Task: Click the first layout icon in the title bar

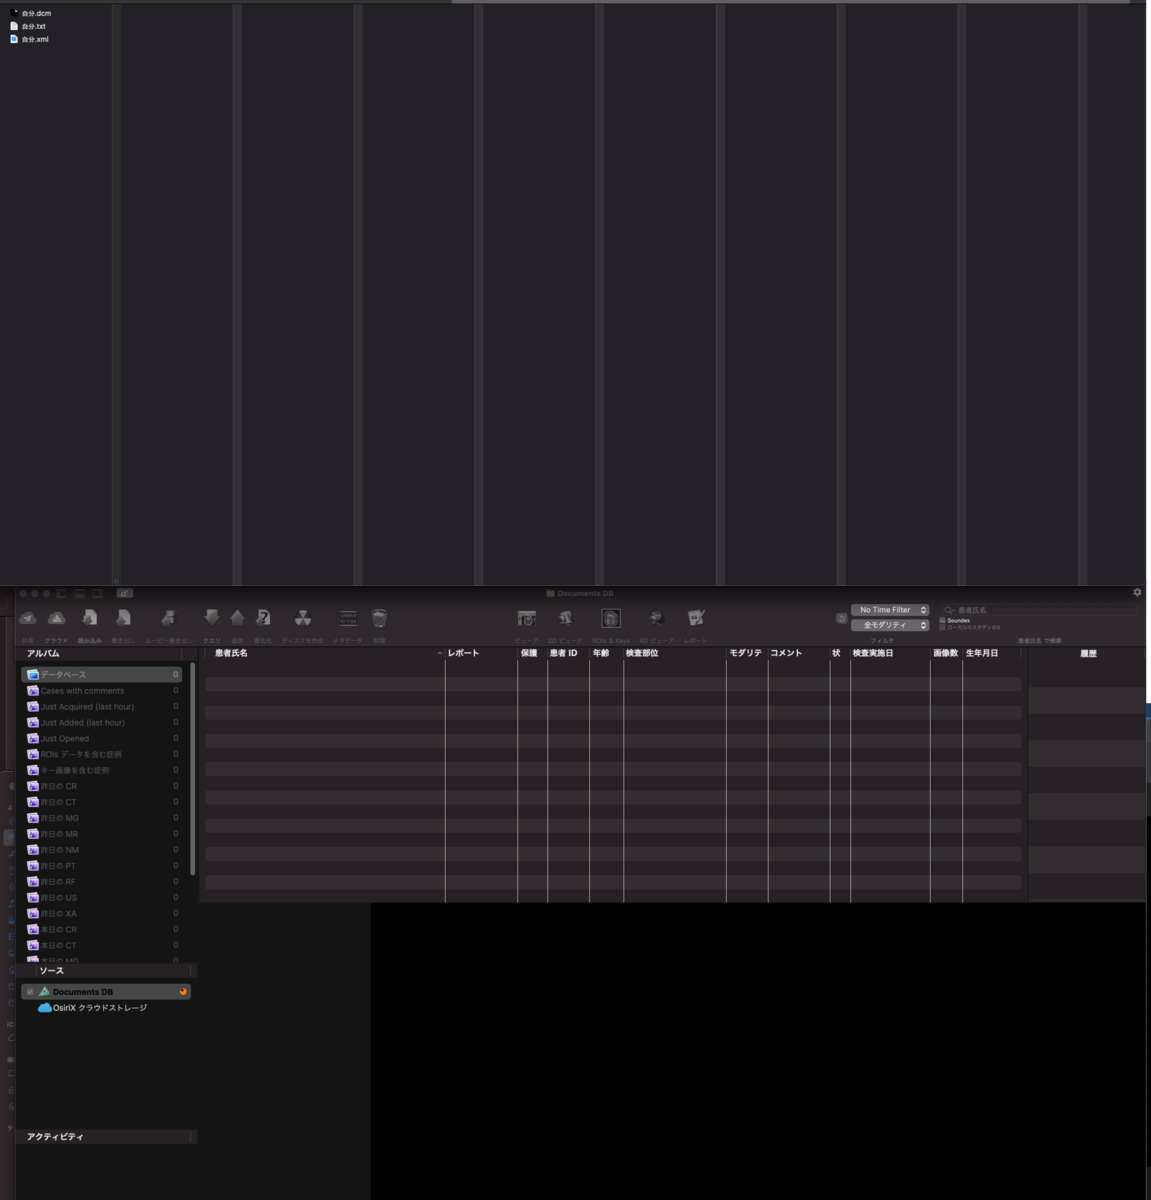Action: click(x=61, y=593)
